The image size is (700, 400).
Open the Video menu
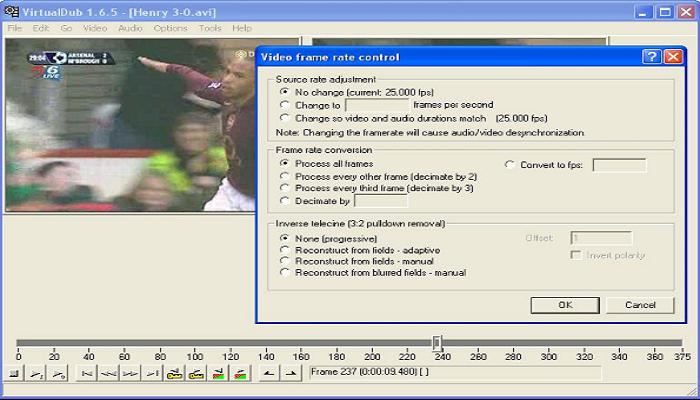click(x=95, y=28)
